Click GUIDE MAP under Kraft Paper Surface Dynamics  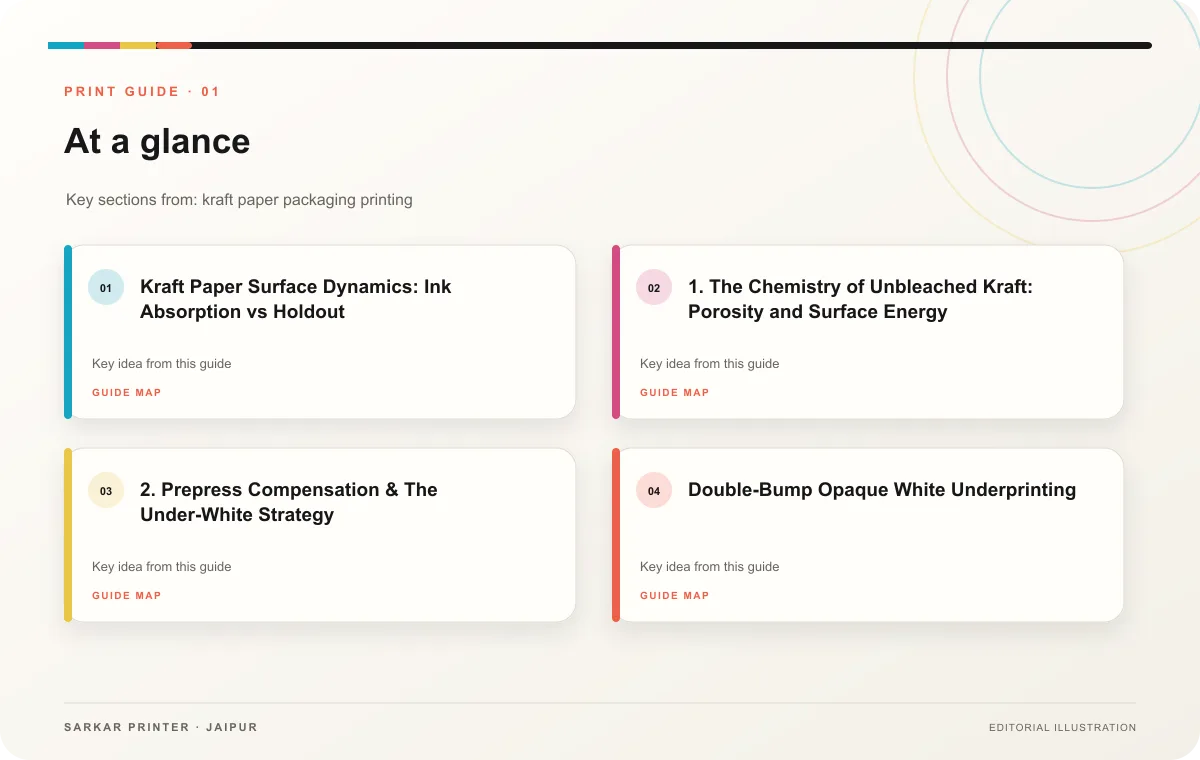(x=127, y=393)
